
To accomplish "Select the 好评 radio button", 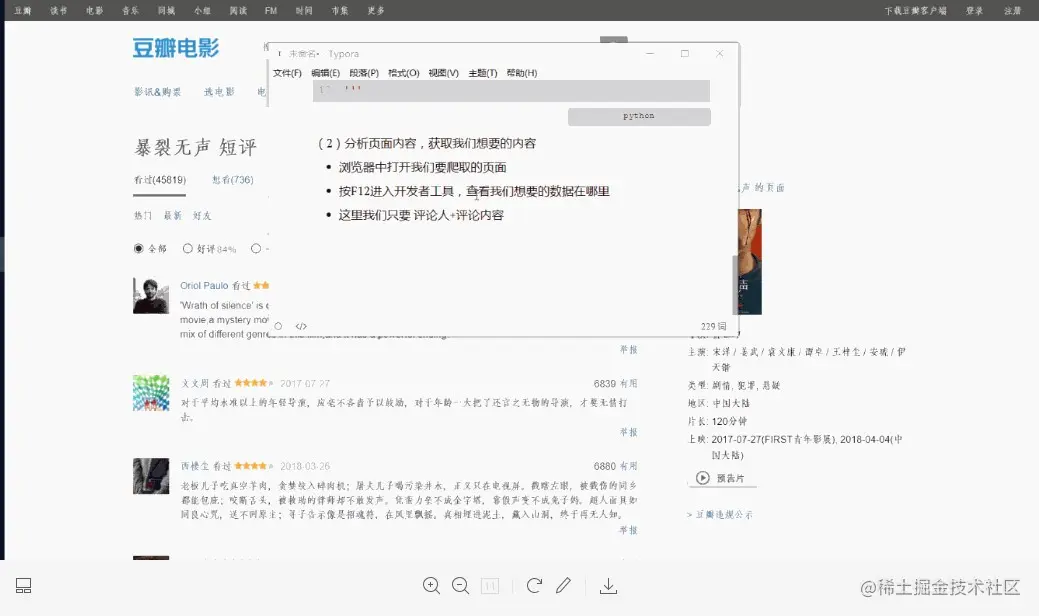I will [188, 248].
